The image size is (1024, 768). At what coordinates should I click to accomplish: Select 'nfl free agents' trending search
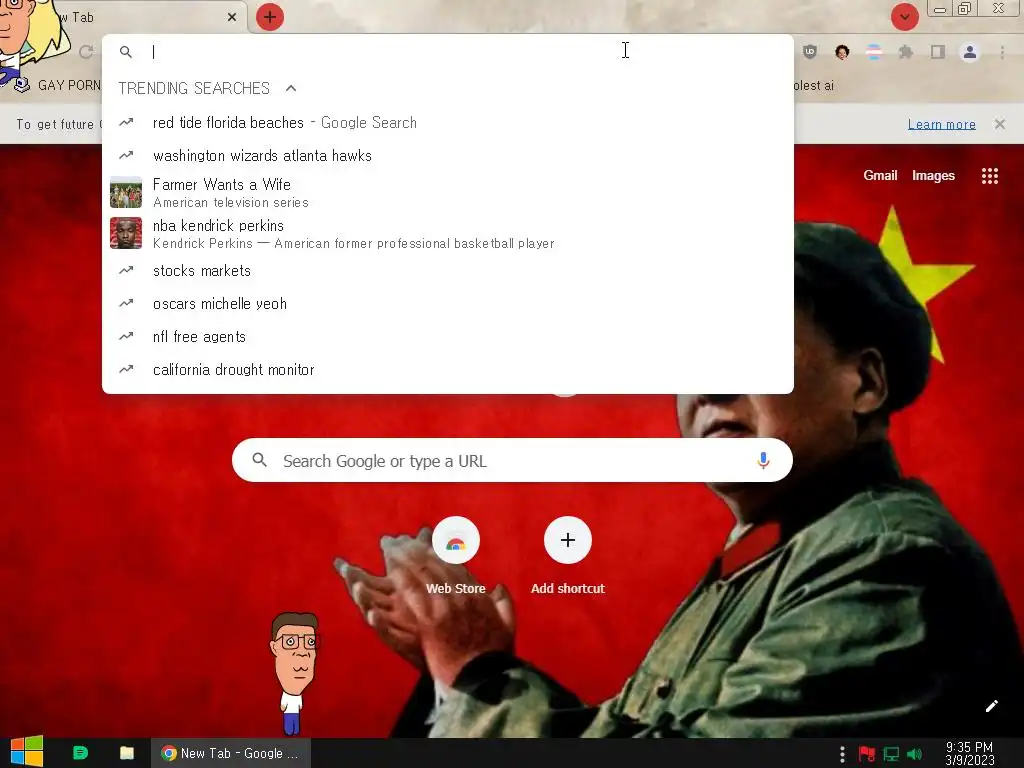(448, 336)
